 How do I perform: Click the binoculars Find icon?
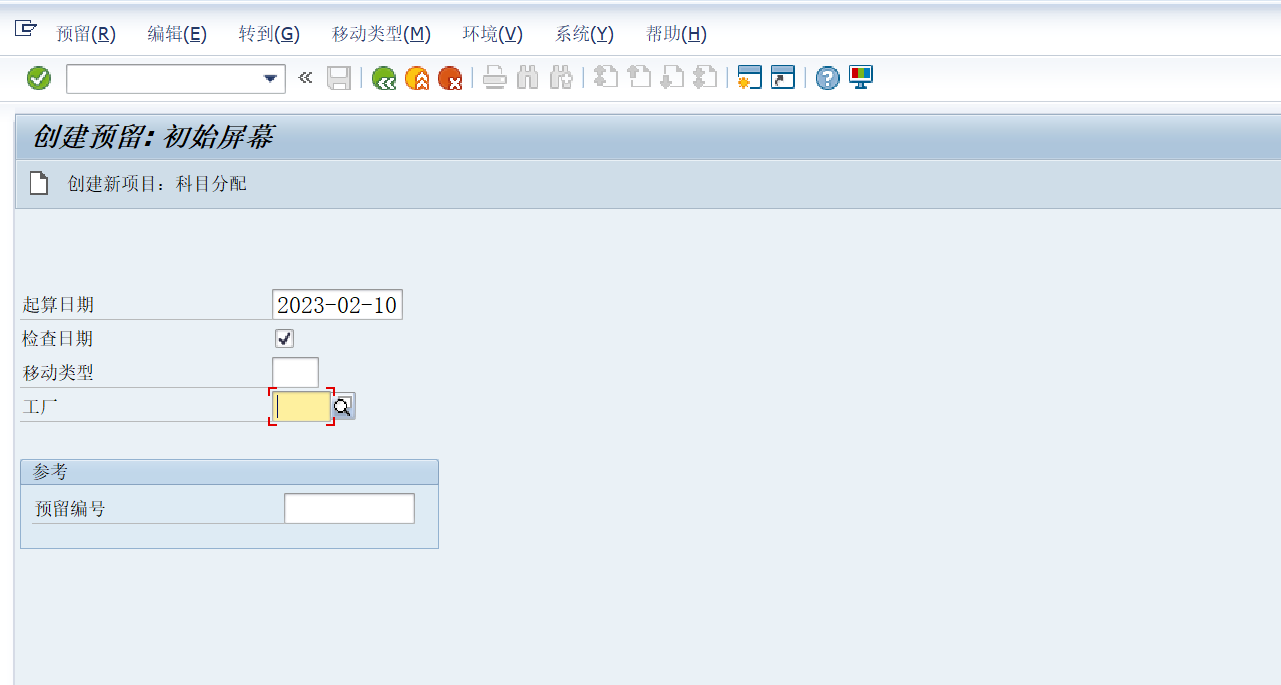[528, 78]
